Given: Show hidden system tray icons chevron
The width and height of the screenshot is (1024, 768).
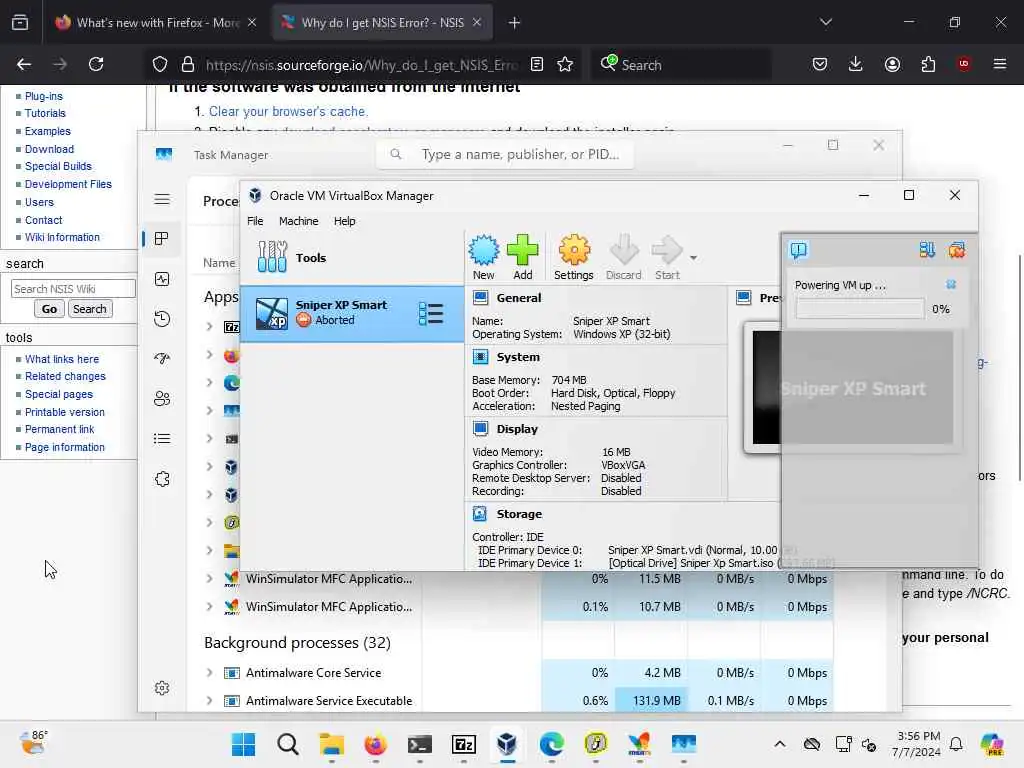Looking at the screenshot, I should [x=780, y=744].
